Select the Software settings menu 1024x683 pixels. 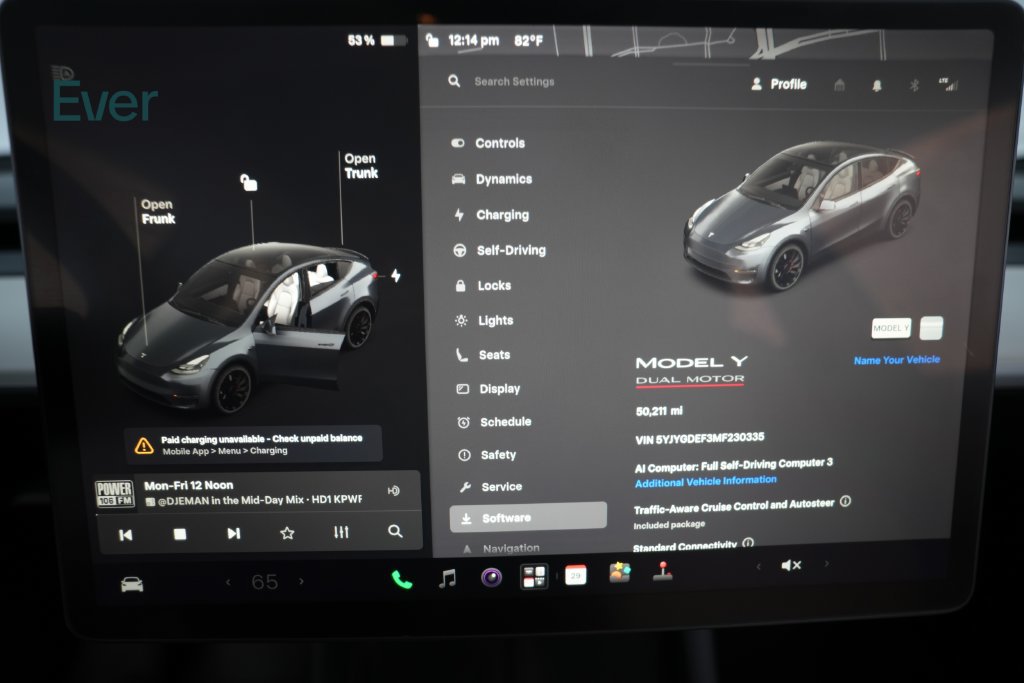pos(528,517)
